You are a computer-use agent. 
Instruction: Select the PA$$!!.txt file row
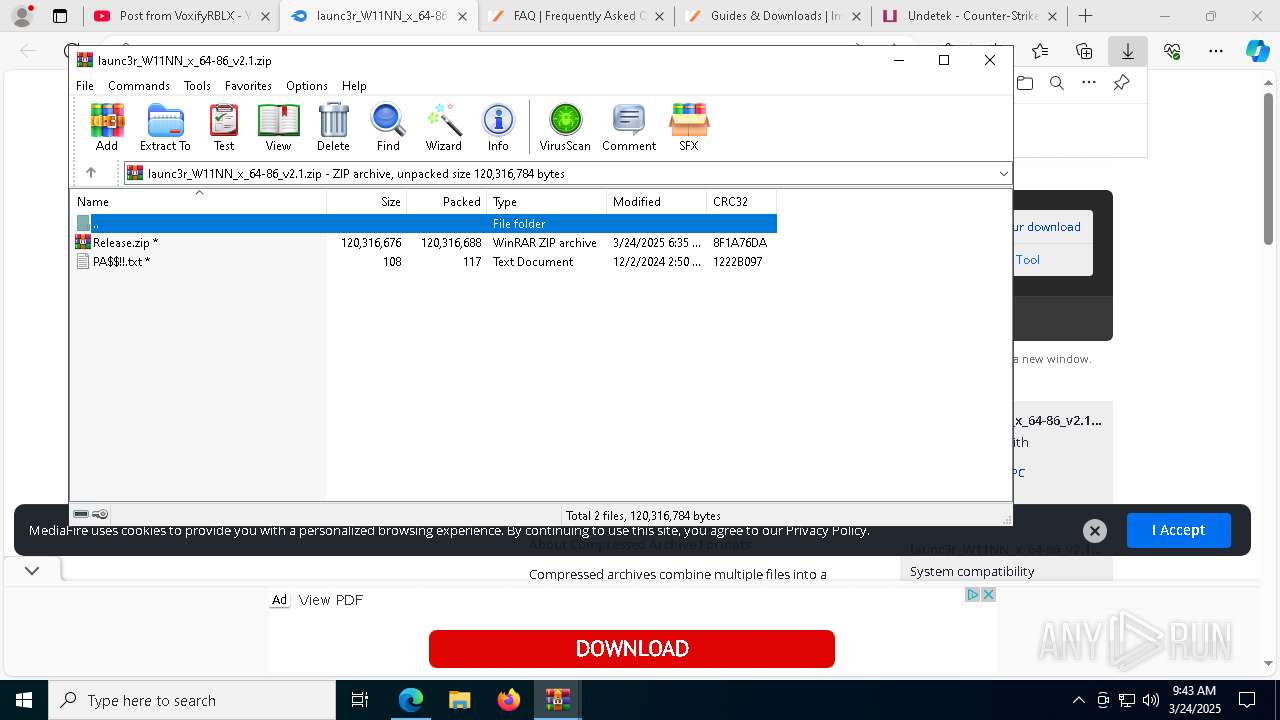[424, 262]
